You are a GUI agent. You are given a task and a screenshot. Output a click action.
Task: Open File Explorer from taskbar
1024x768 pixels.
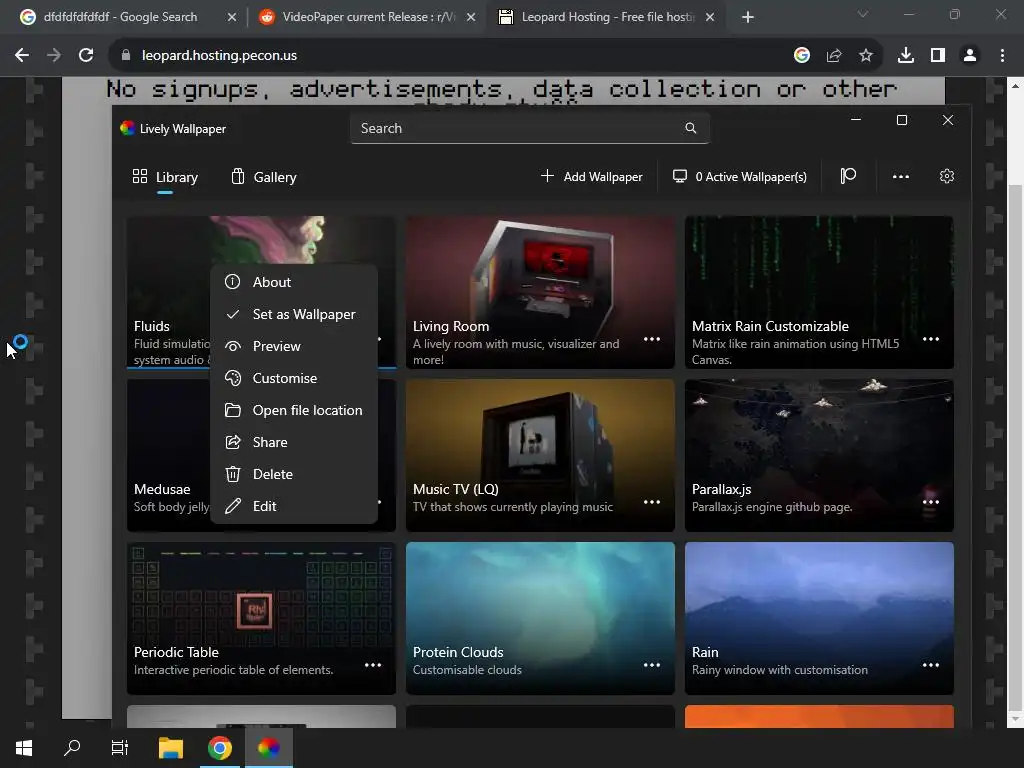click(171, 748)
